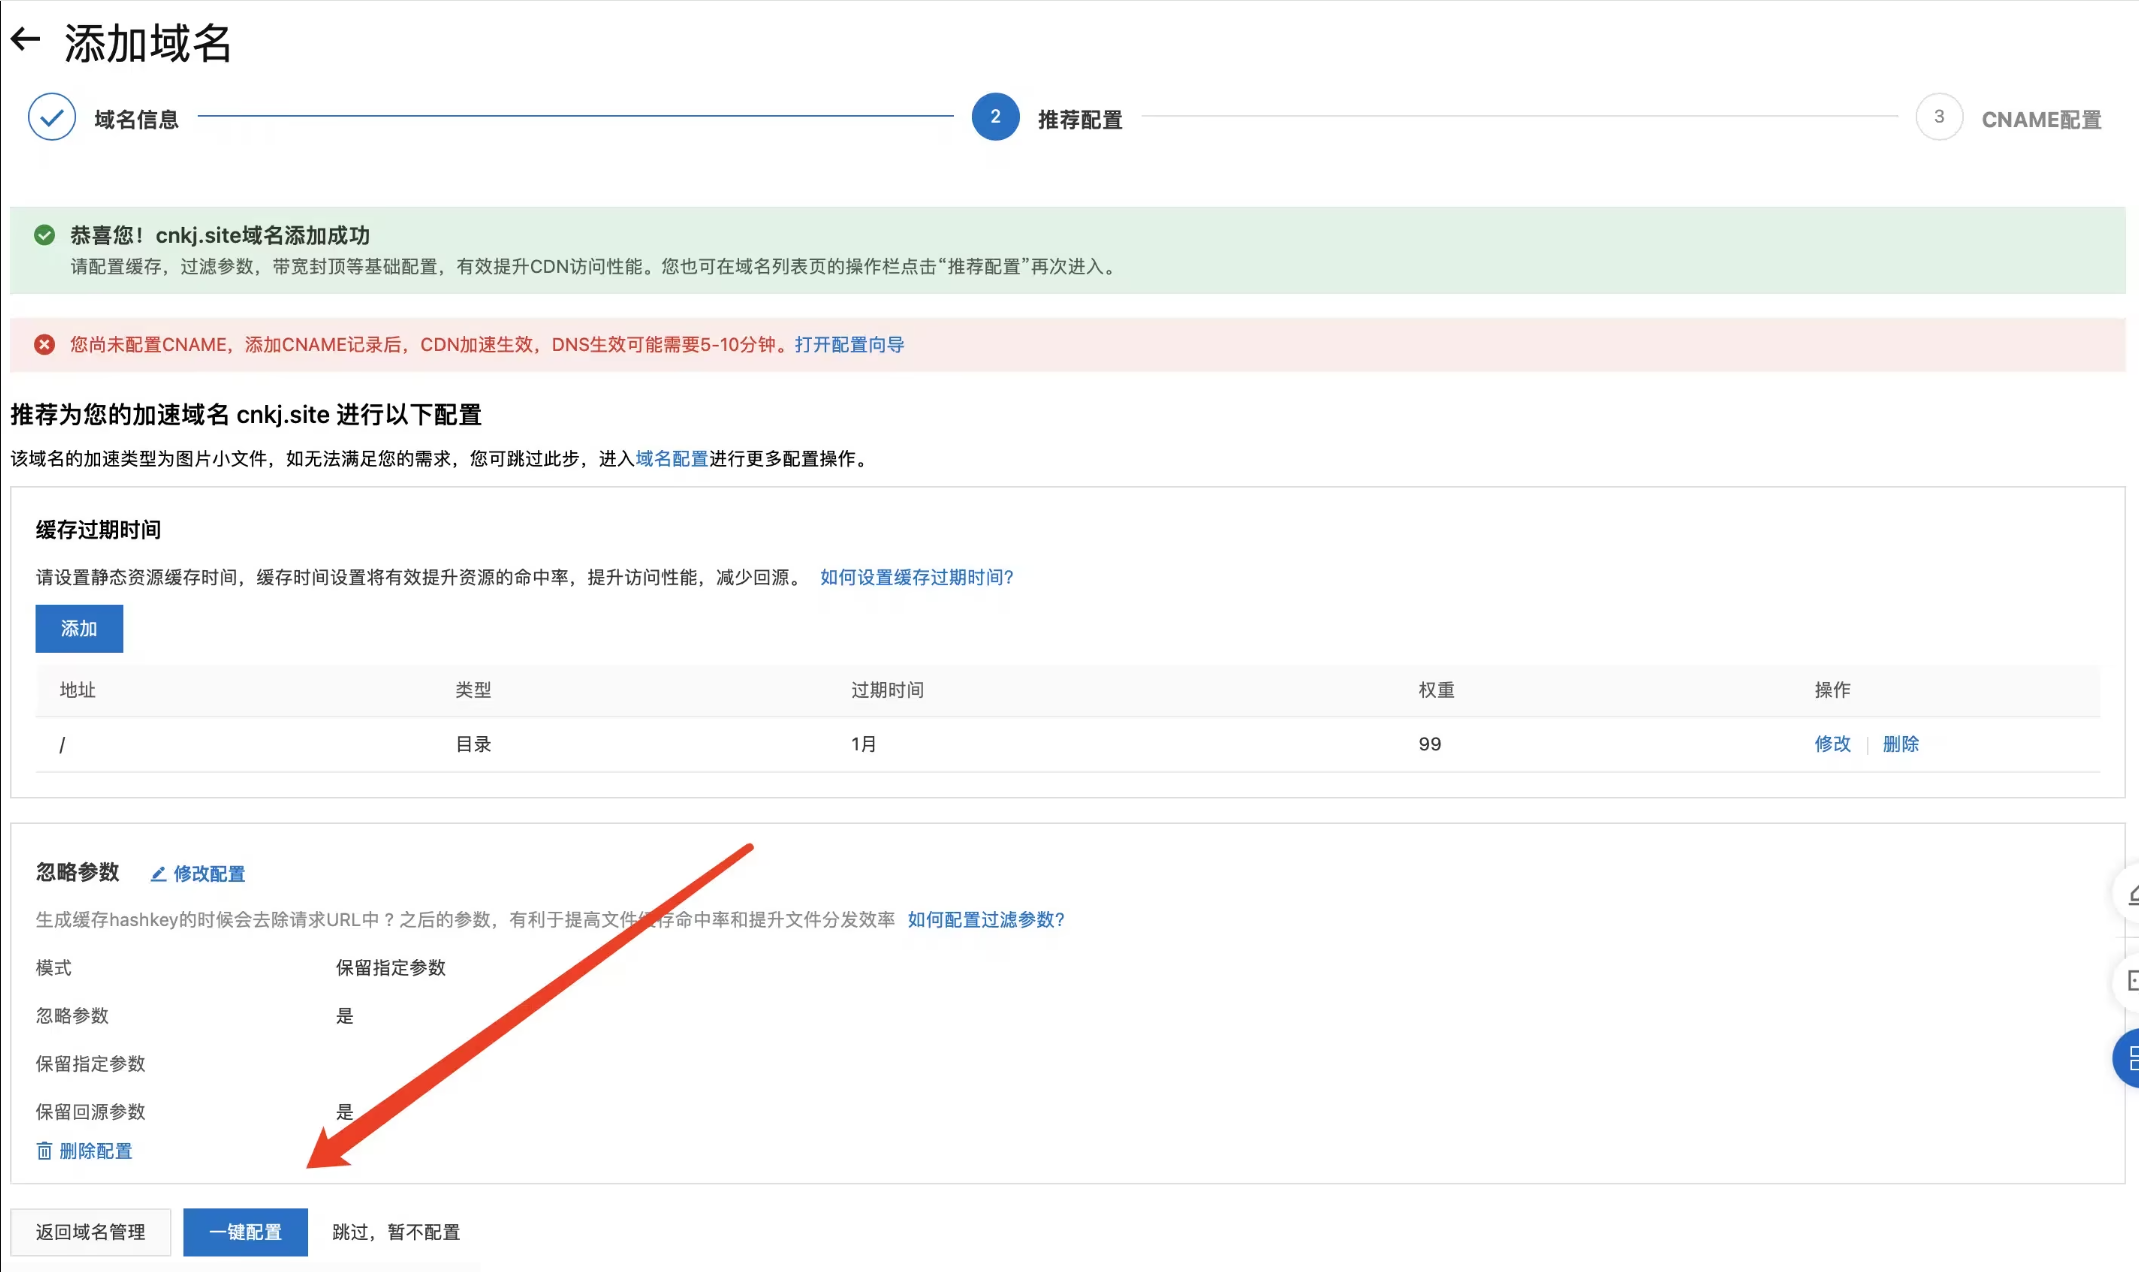
Task: Click the step 3 CNAME配置 circle
Action: (1938, 117)
